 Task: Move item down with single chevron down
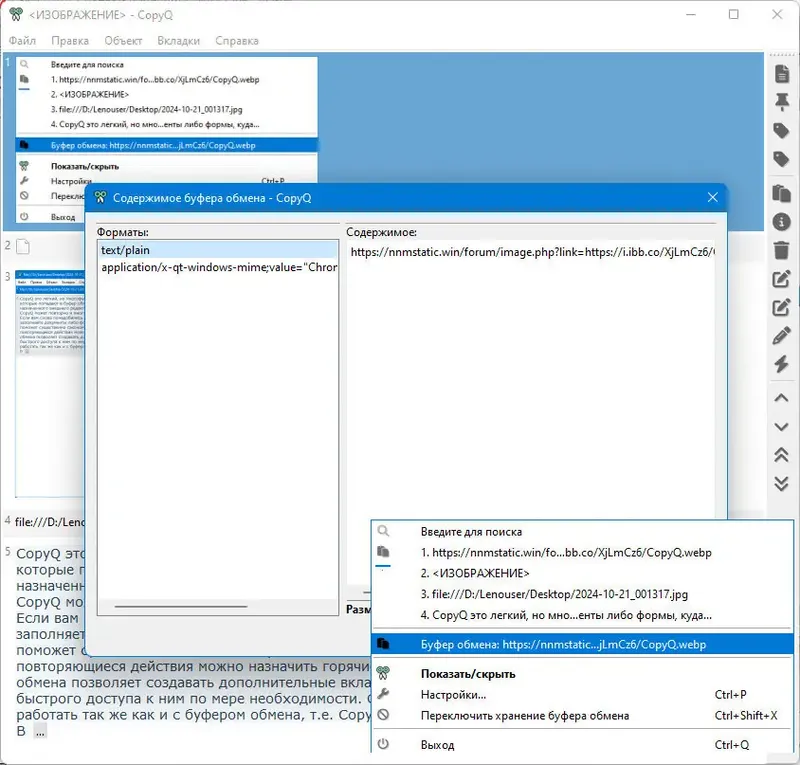click(x=782, y=427)
